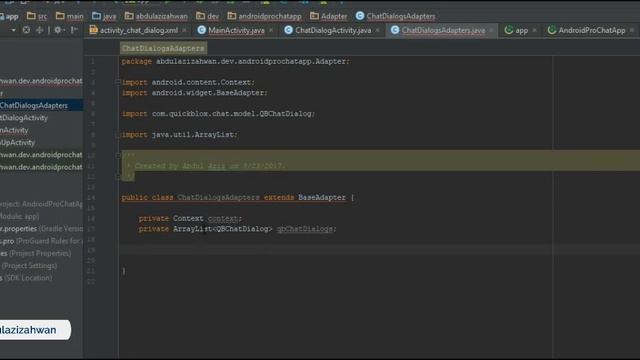Close the AndroidProChatApp gradle tab
The image size is (640, 360).
(632, 30)
